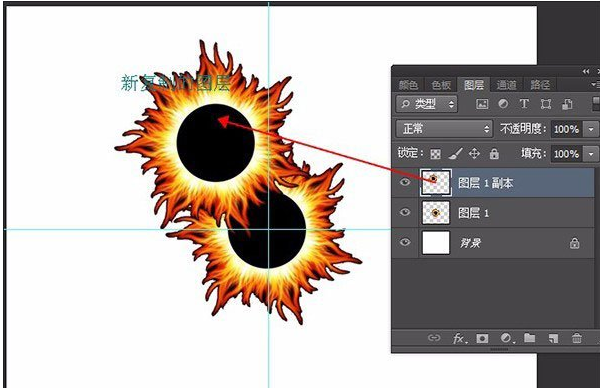Toggle layer filtering switch

pyautogui.click(x=596, y=104)
